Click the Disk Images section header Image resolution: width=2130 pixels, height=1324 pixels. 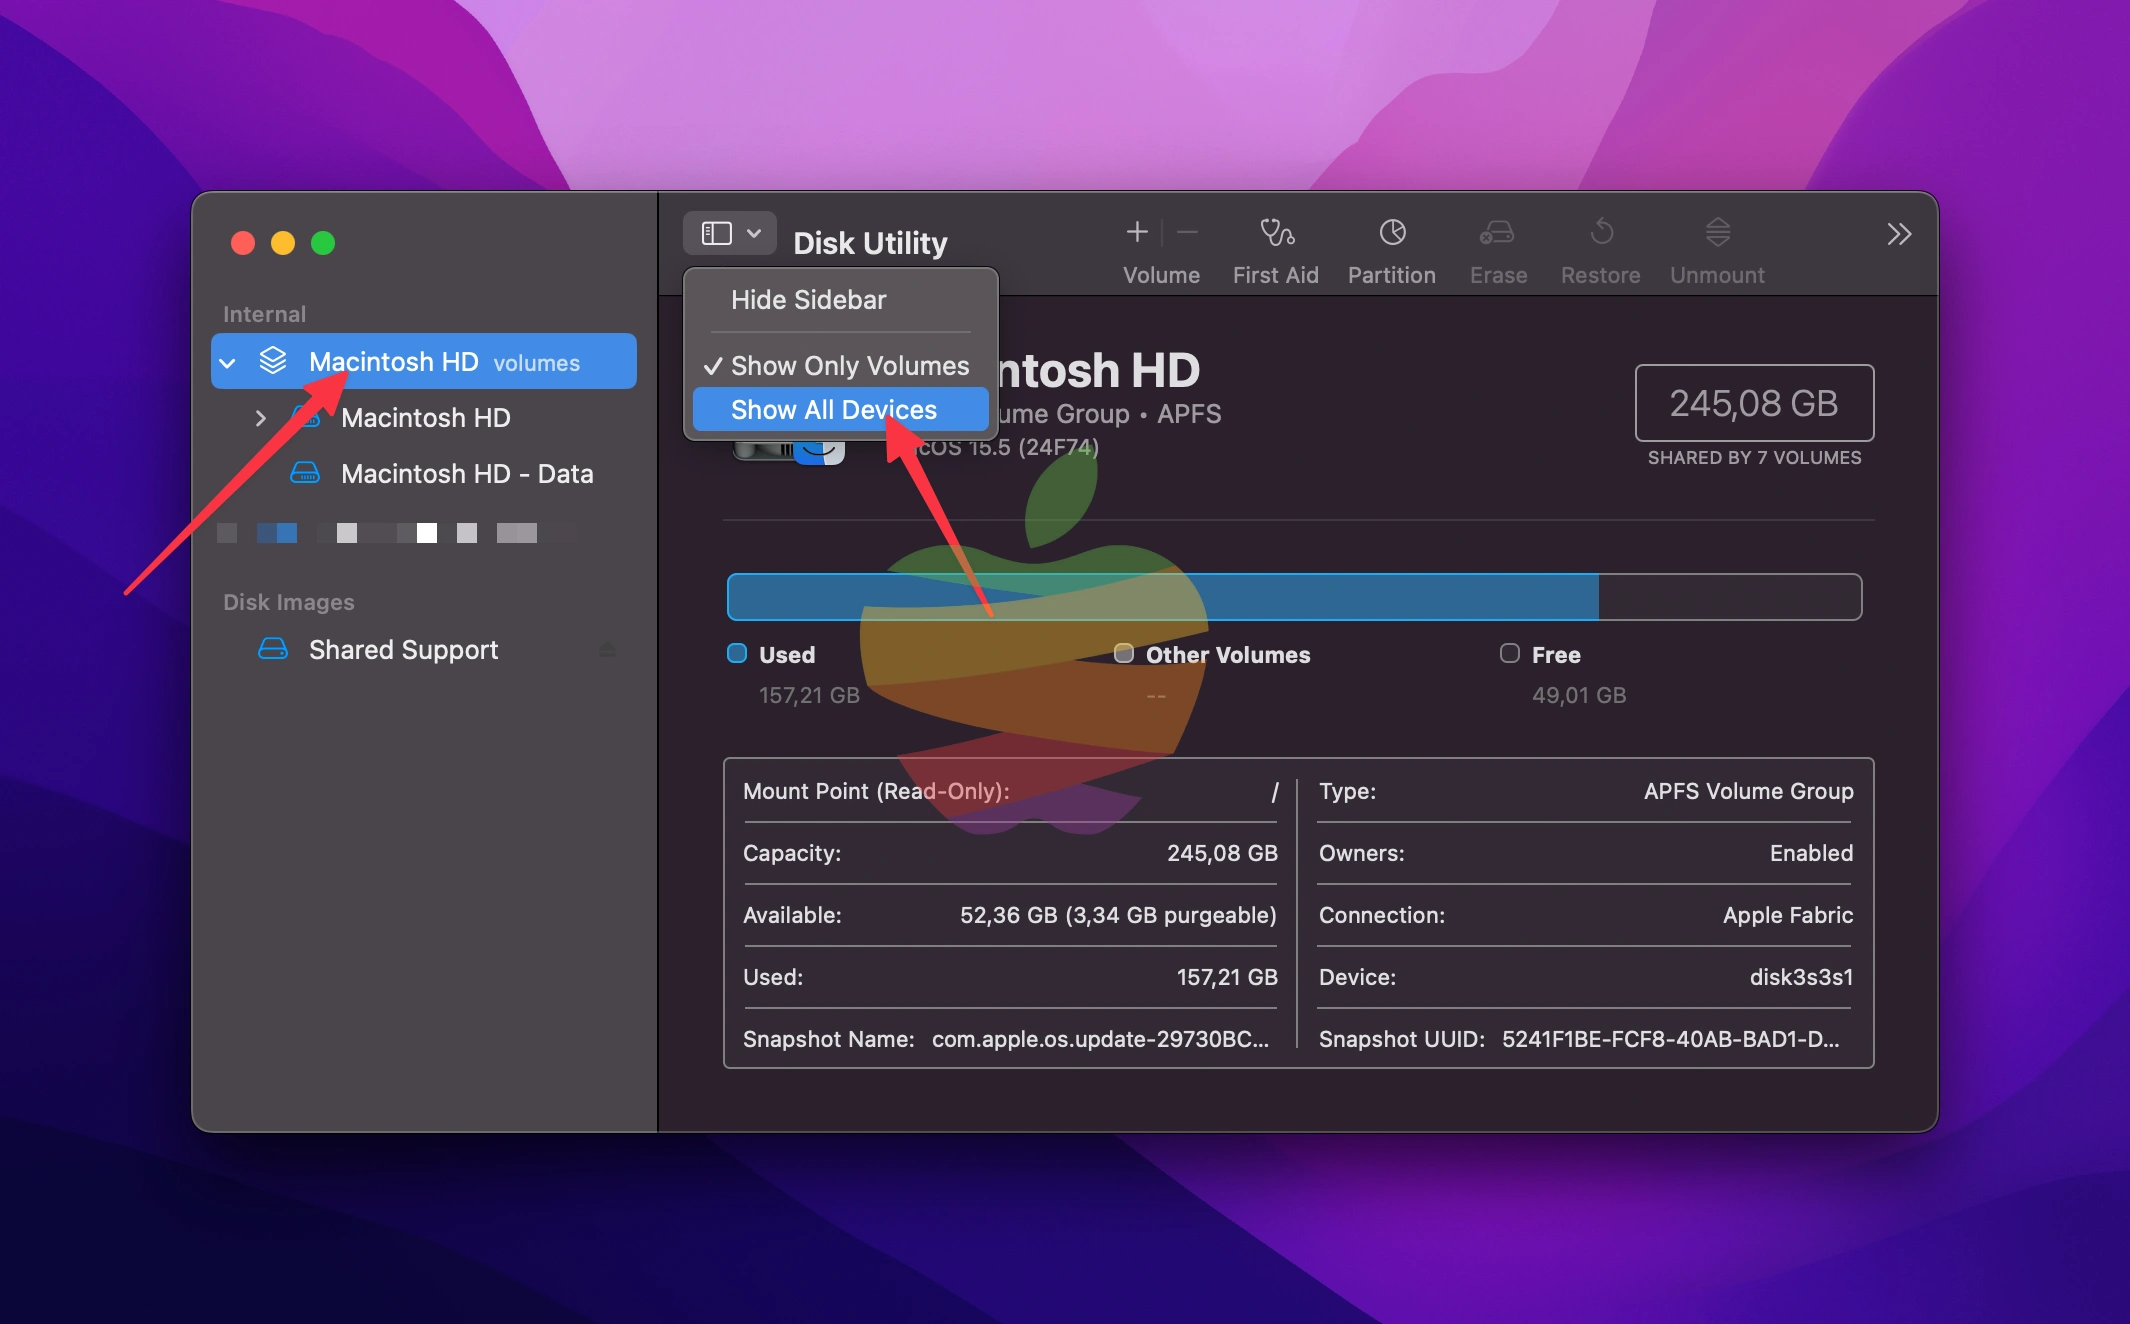coord(288,602)
